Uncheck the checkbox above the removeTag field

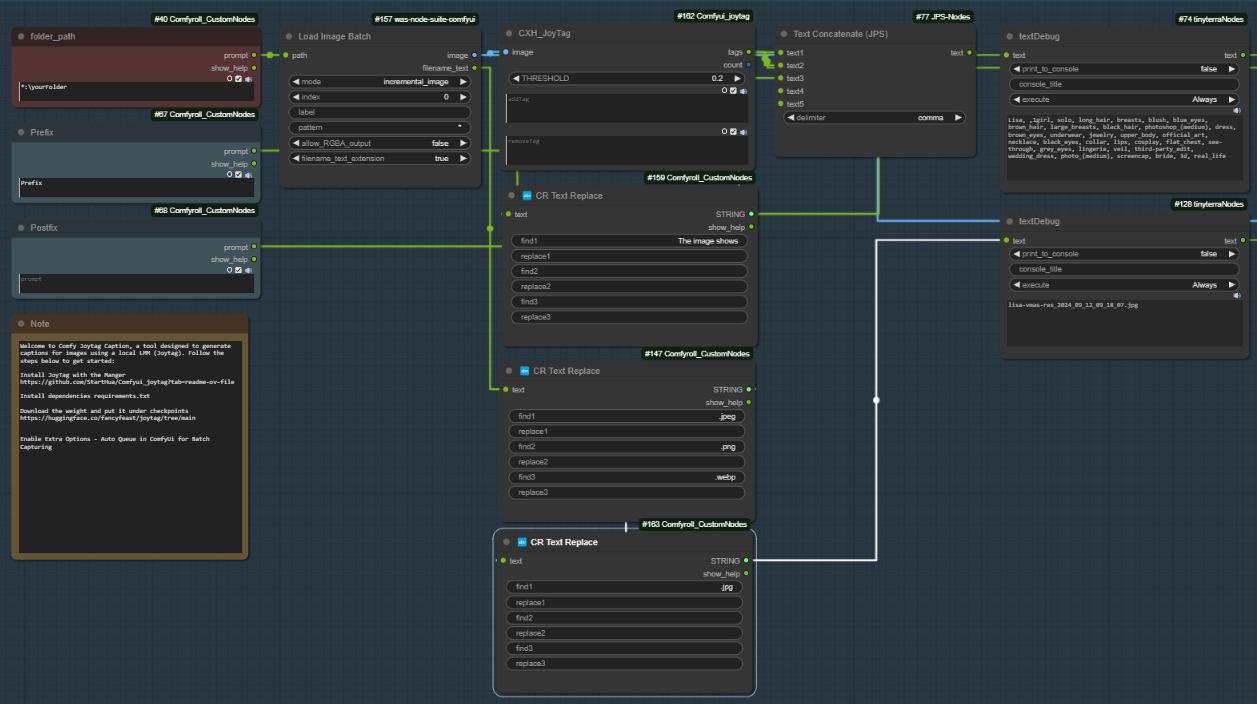(x=733, y=131)
